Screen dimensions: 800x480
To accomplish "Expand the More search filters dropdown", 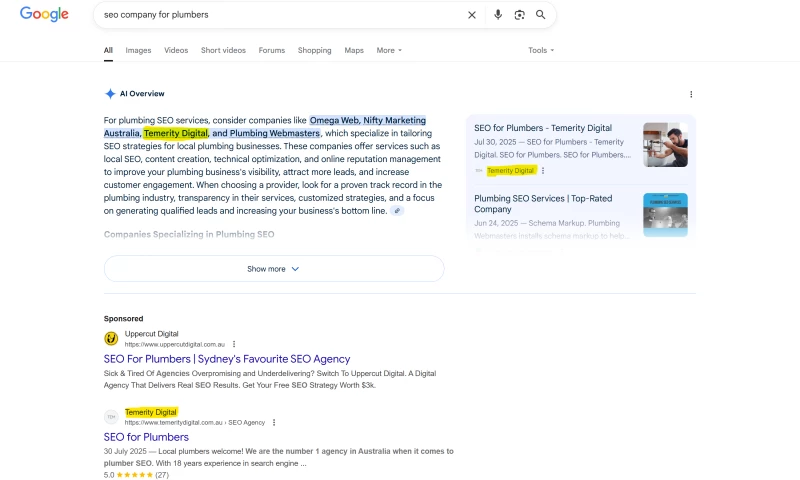I will pyautogui.click(x=389, y=50).
